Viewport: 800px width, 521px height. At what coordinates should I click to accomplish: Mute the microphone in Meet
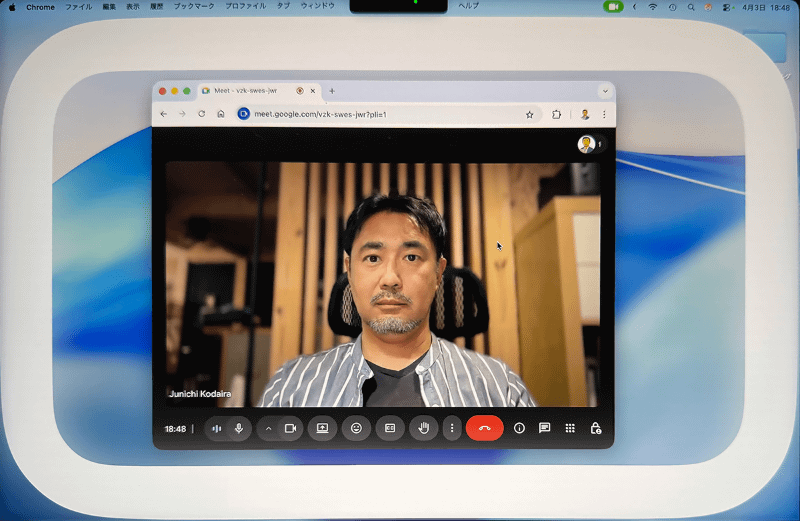click(x=239, y=428)
